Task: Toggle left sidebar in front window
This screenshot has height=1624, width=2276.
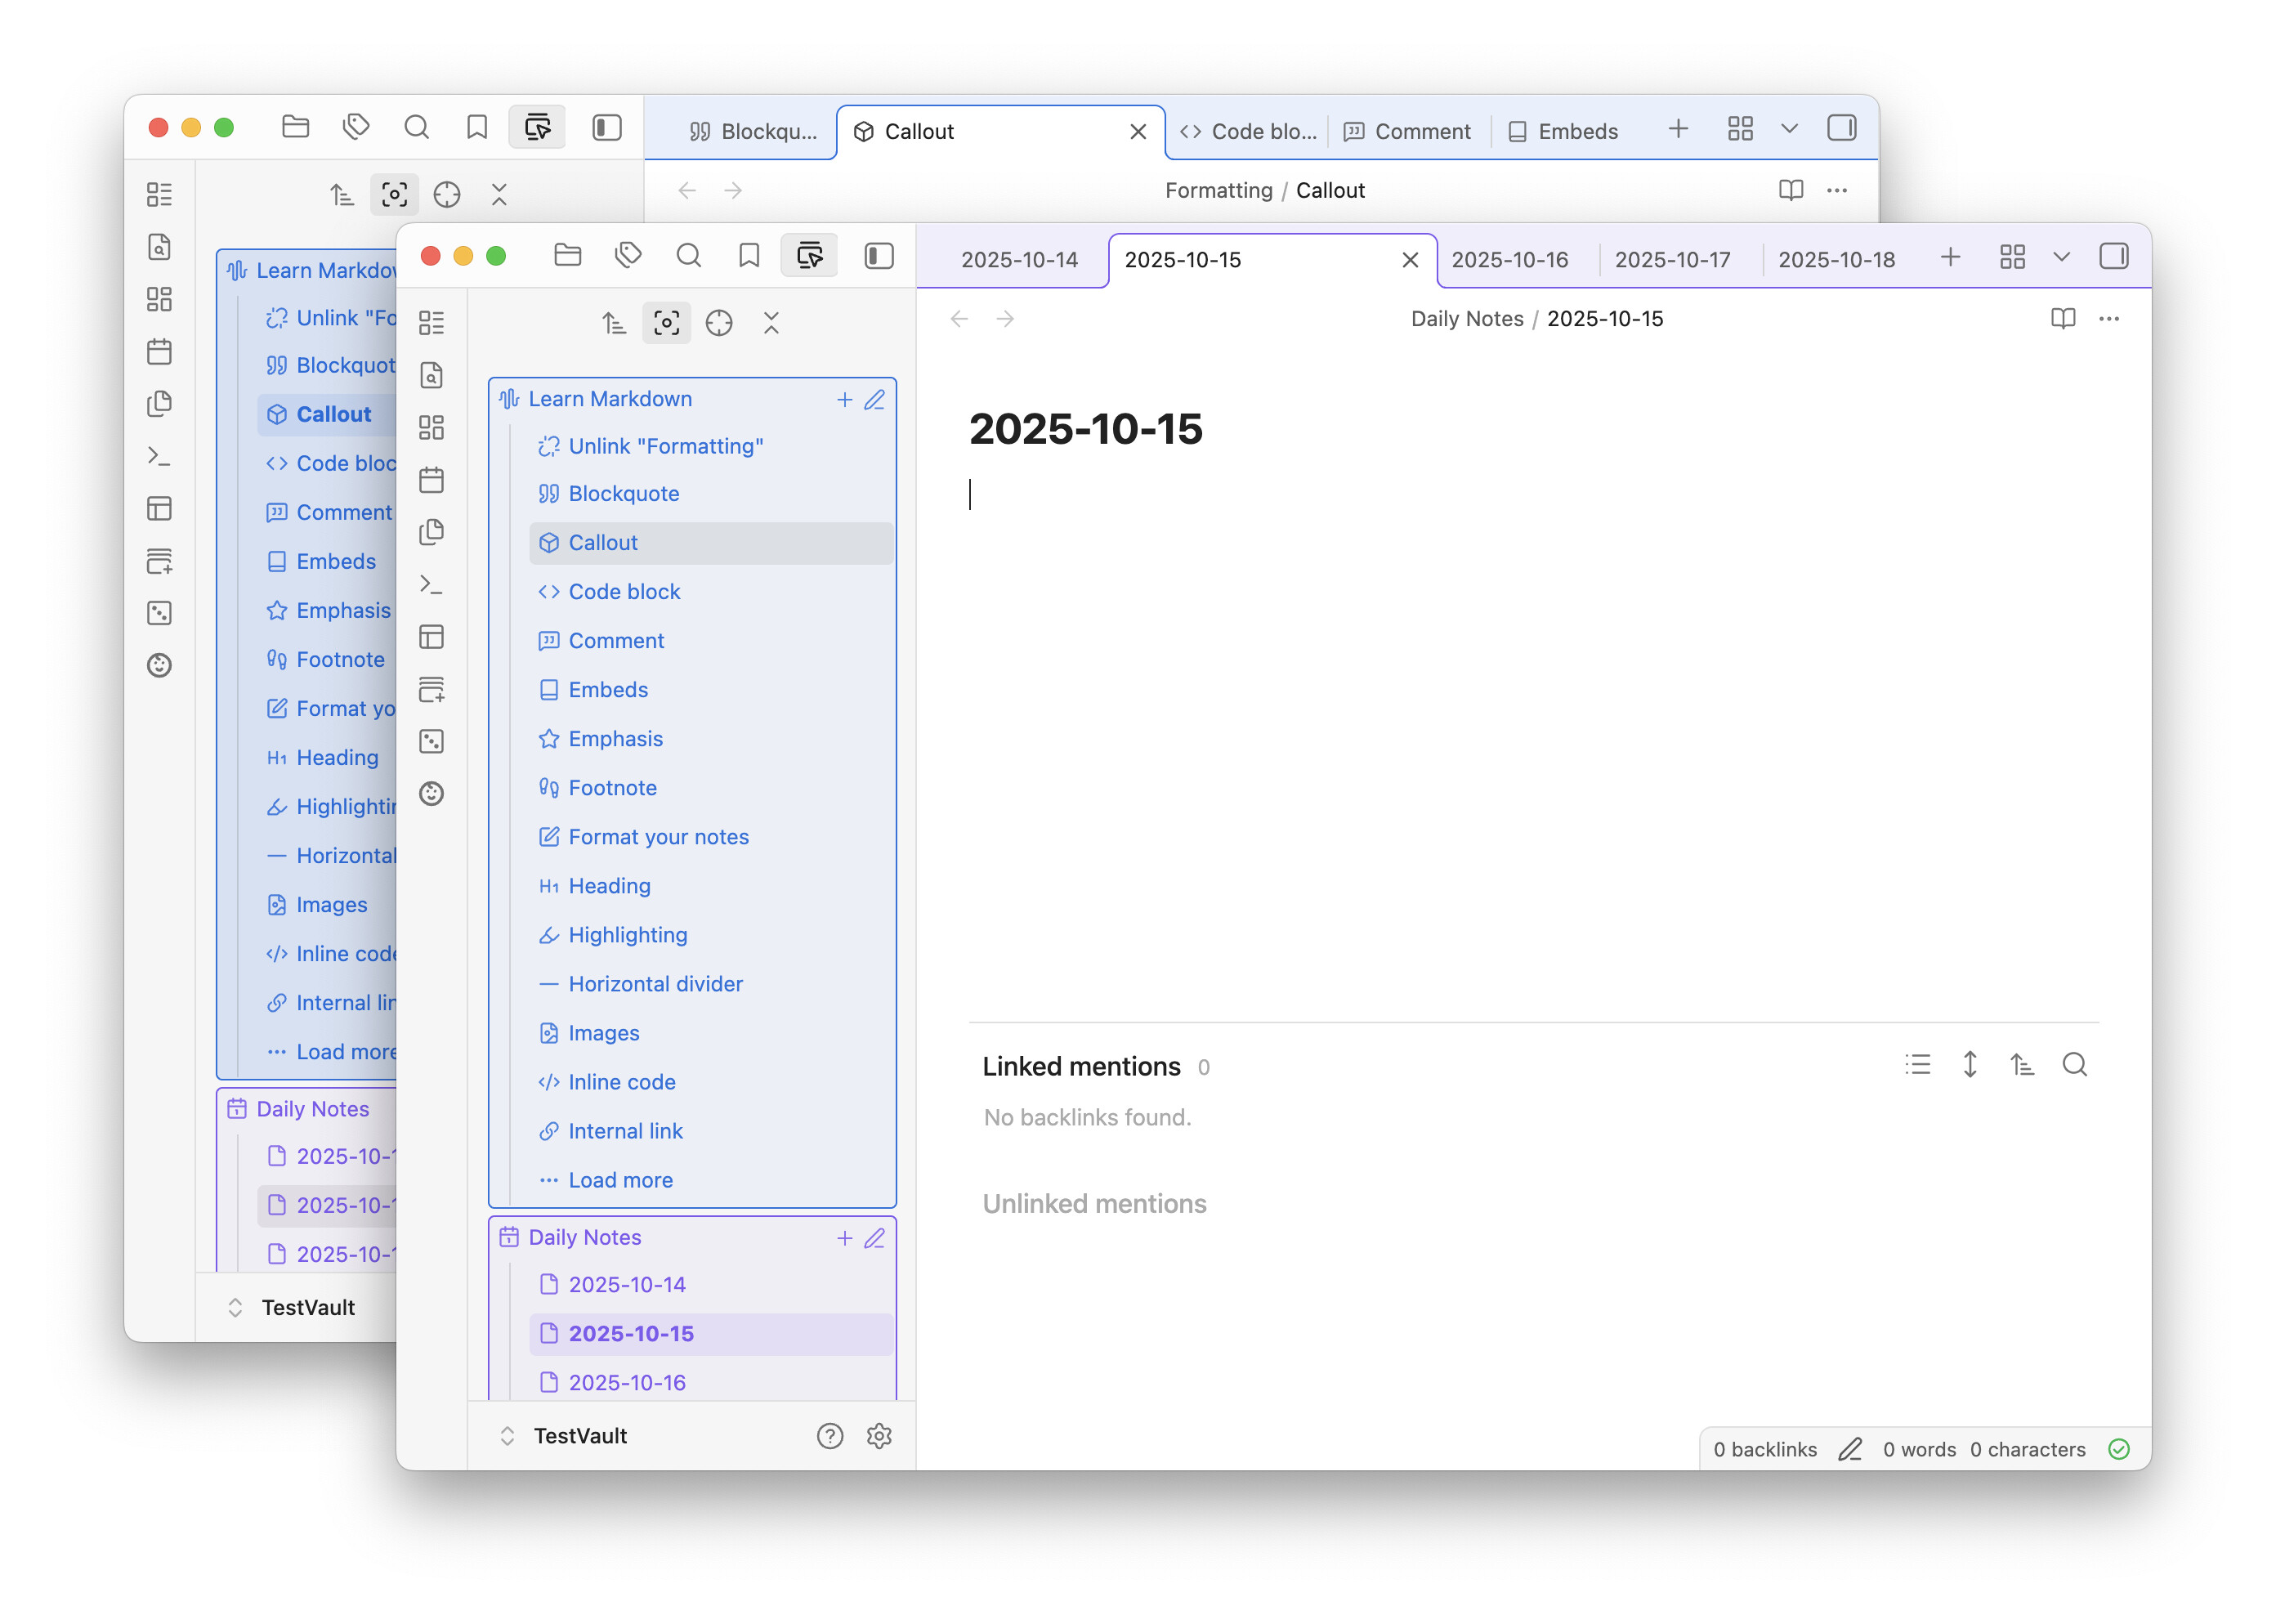Action: click(879, 256)
